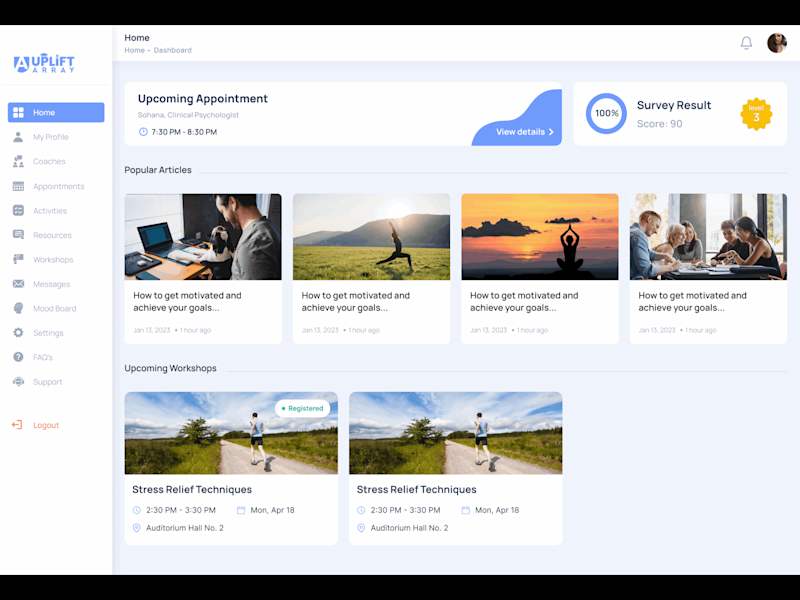The height and width of the screenshot is (600, 800).
Task: Click the Settings gear icon
Action: pos(18,333)
